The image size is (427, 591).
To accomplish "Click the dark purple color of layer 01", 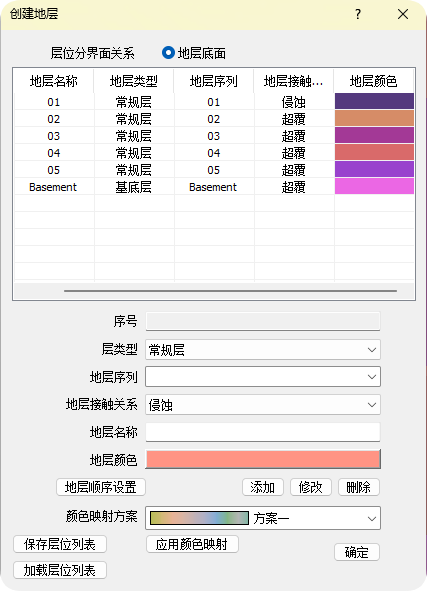I will (x=374, y=101).
